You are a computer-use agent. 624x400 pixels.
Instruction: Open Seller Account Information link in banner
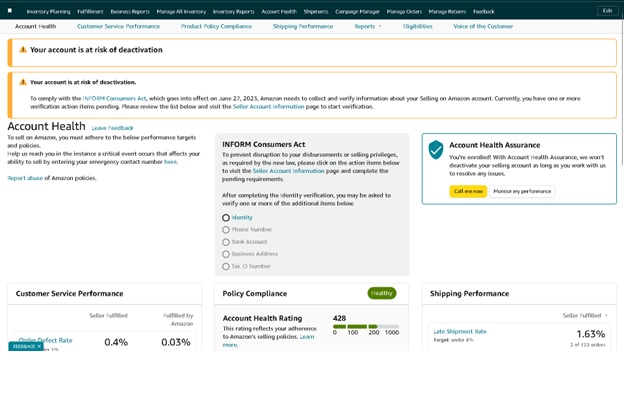[269, 107]
